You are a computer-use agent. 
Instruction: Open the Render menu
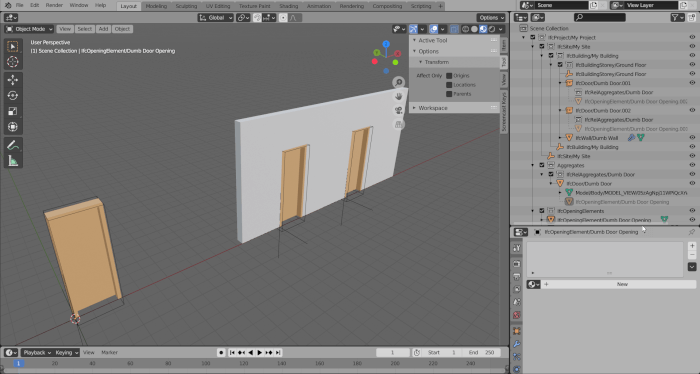[54, 5]
